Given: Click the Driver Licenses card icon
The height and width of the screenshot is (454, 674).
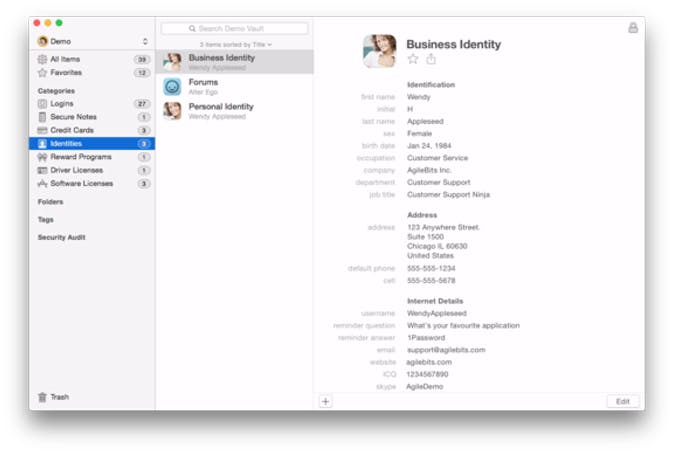Looking at the screenshot, I should (x=42, y=170).
